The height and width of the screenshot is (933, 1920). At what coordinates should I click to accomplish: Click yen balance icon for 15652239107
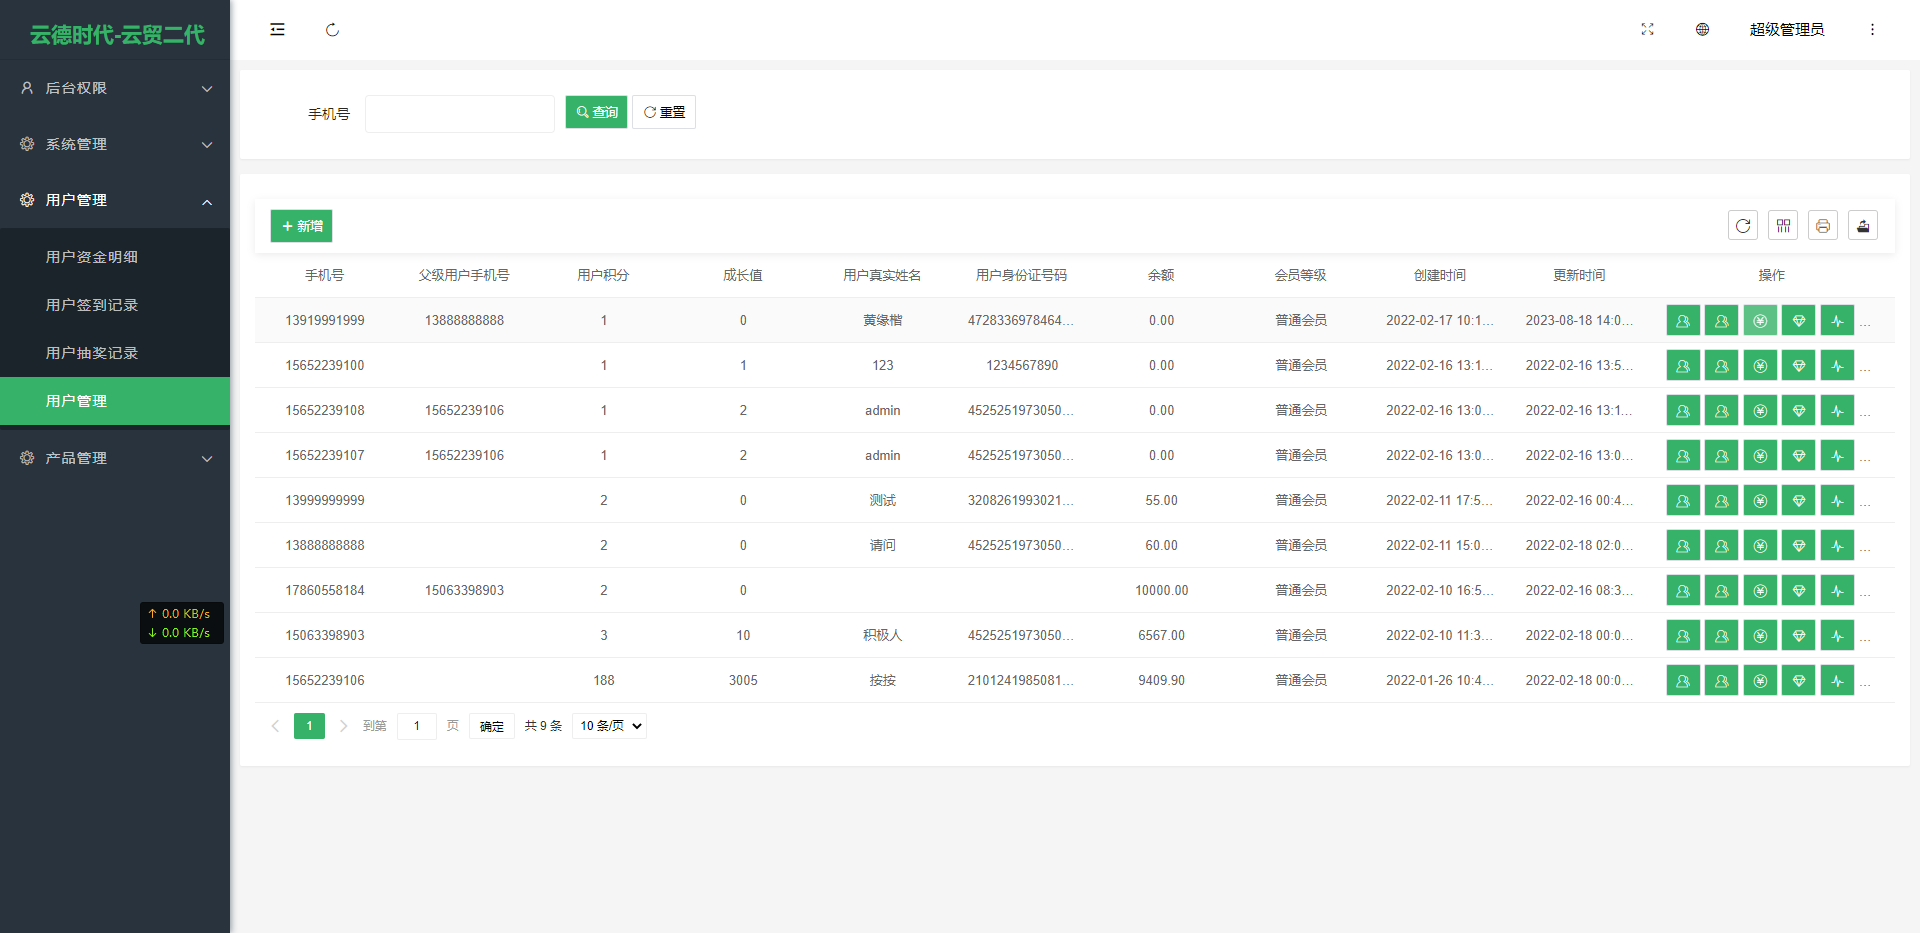pyautogui.click(x=1760, y=456)
